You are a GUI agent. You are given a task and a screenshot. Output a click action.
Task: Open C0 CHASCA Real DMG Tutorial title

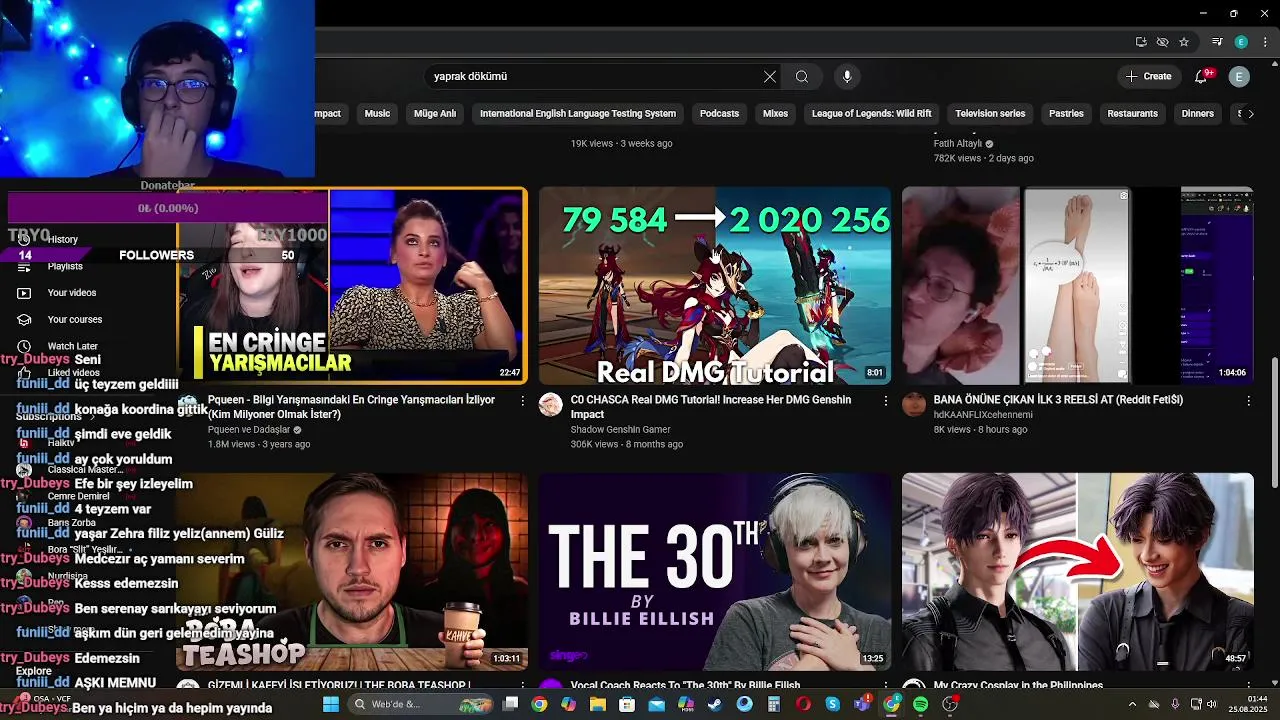coord(711,407)
